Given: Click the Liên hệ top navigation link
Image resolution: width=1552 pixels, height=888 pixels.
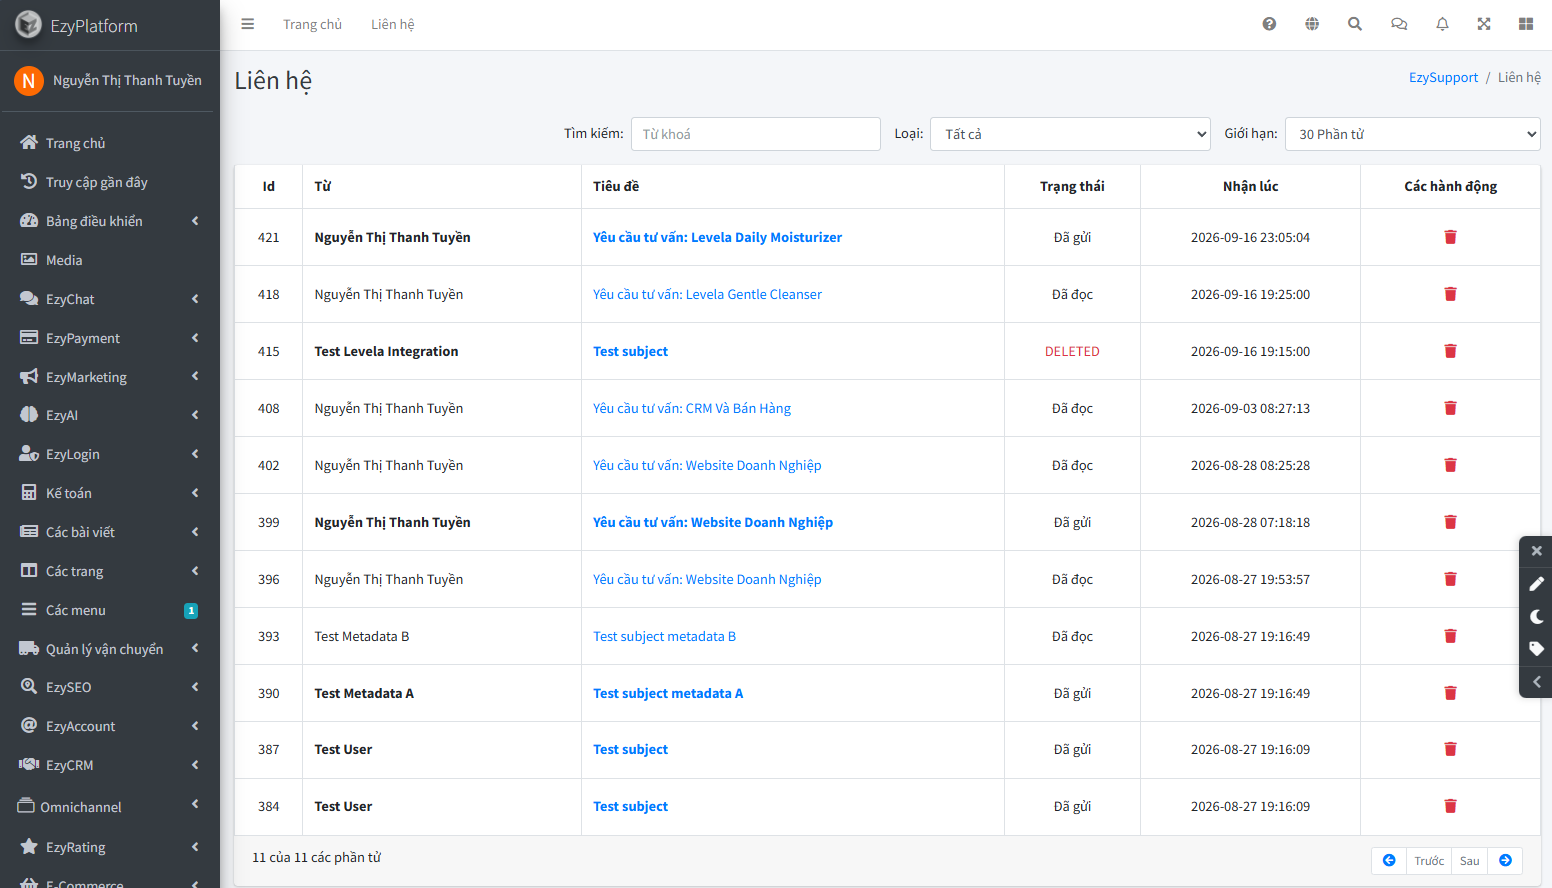Looking at the screenshot, I should tap(393, 24).
